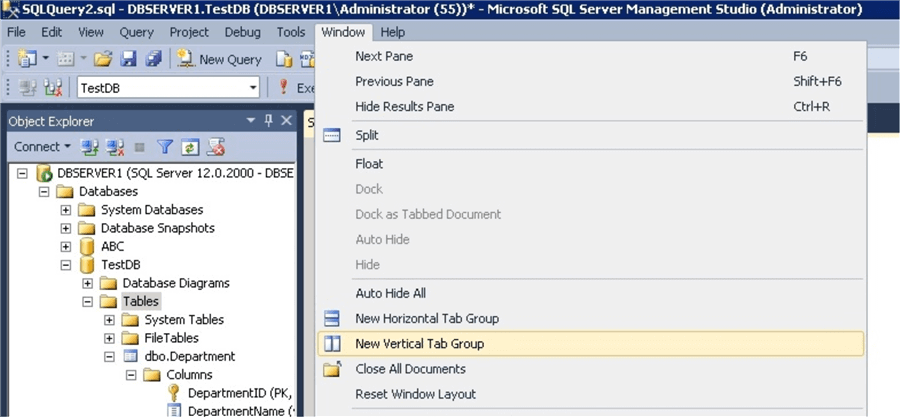900x417 pixels.
Task: Click the Refresh icon in Object Explorer
Action: [x=190, y=147]
